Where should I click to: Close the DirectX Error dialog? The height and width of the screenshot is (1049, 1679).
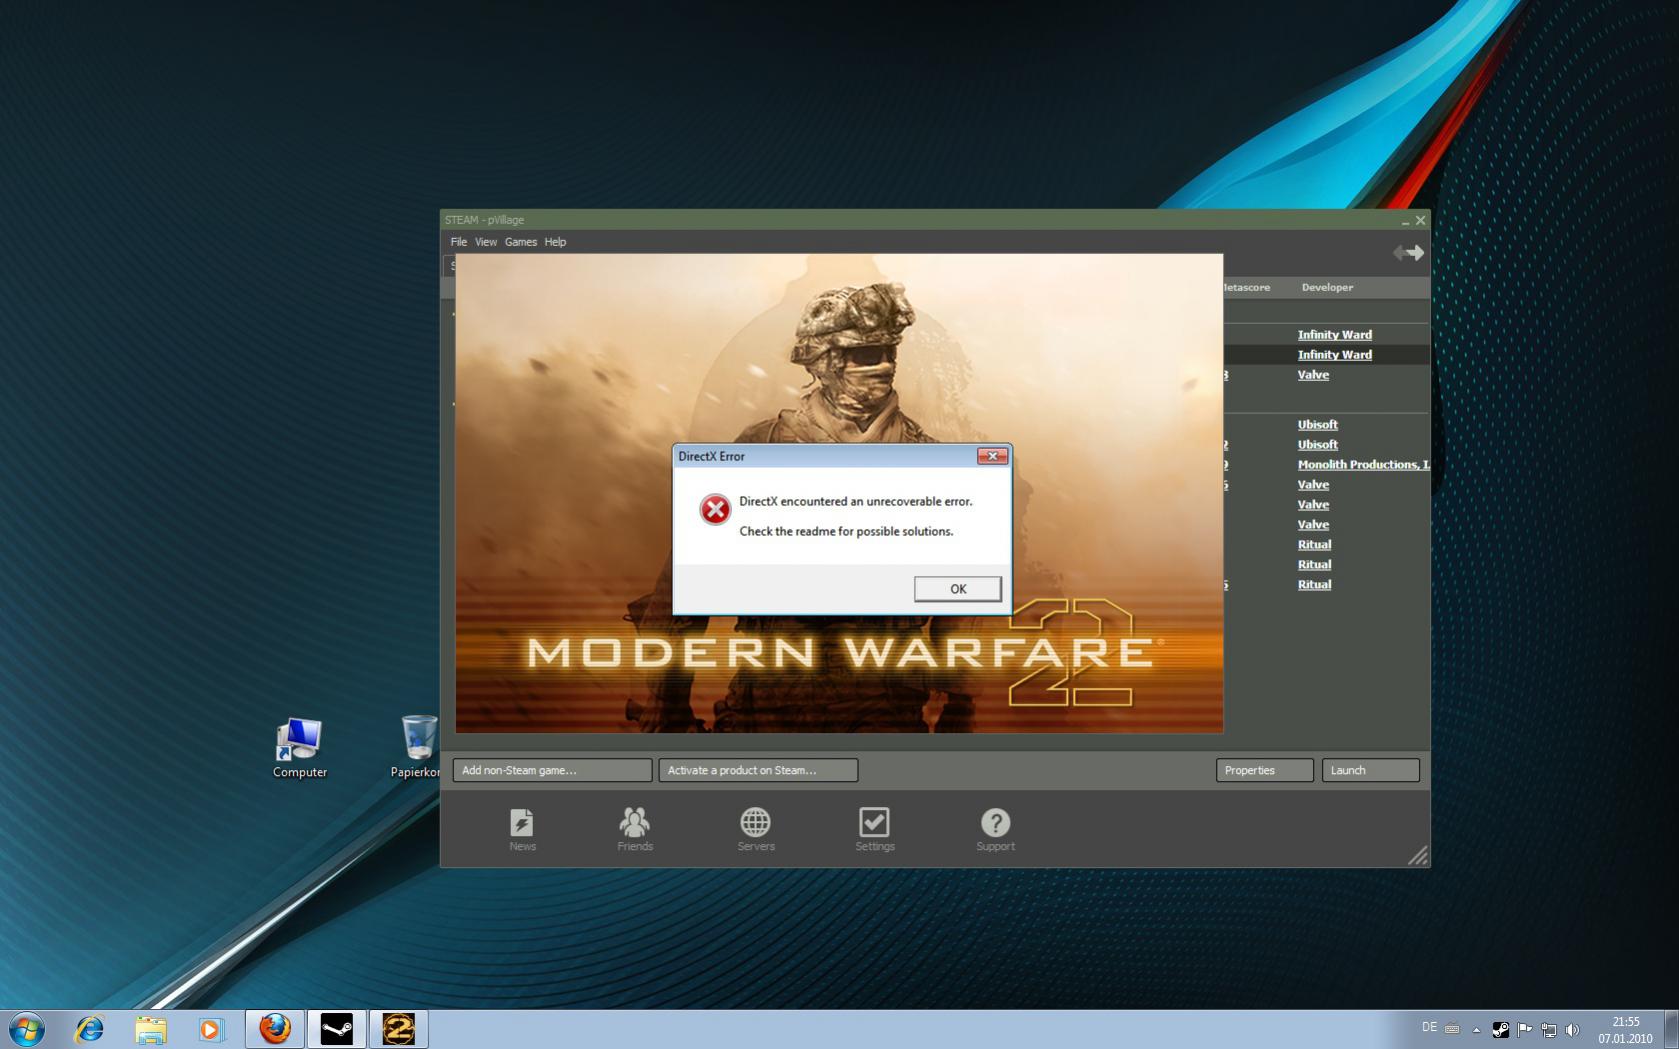tap(992, 456)
